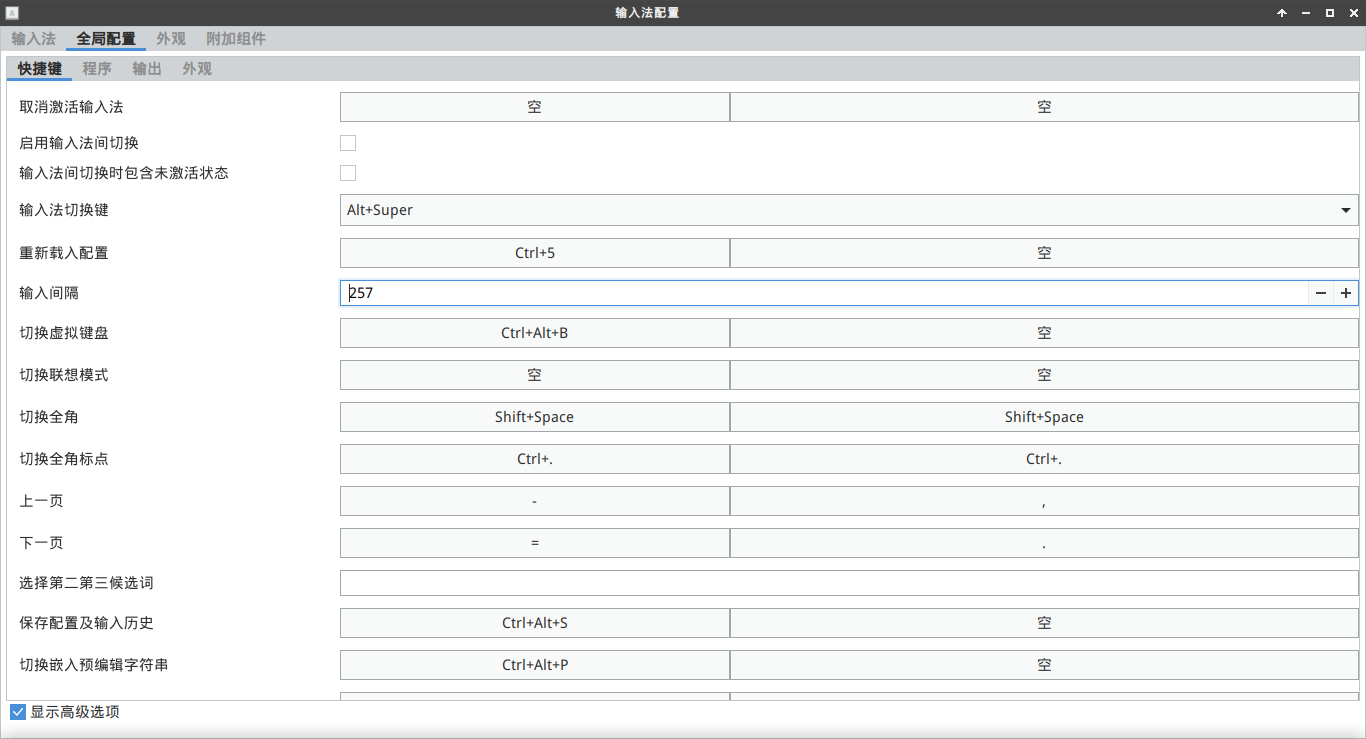Switch to the 全局配置 tab
Viewport: 1366px width, 739px height.
click(106, 39)
